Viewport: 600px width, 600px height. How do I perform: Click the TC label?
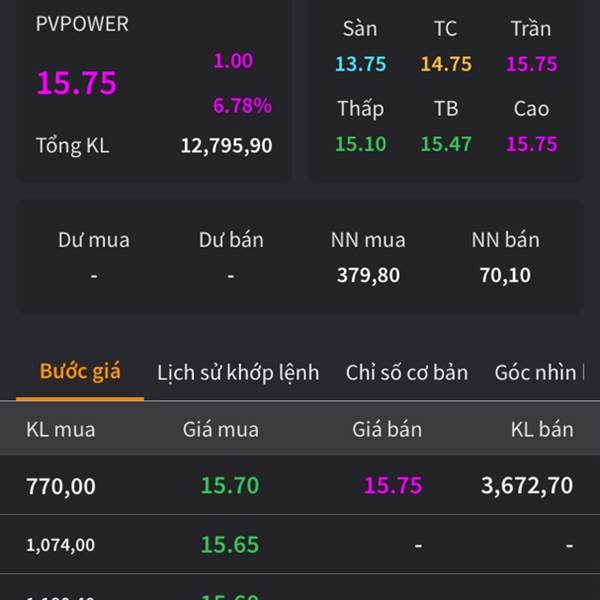point(445,29)
